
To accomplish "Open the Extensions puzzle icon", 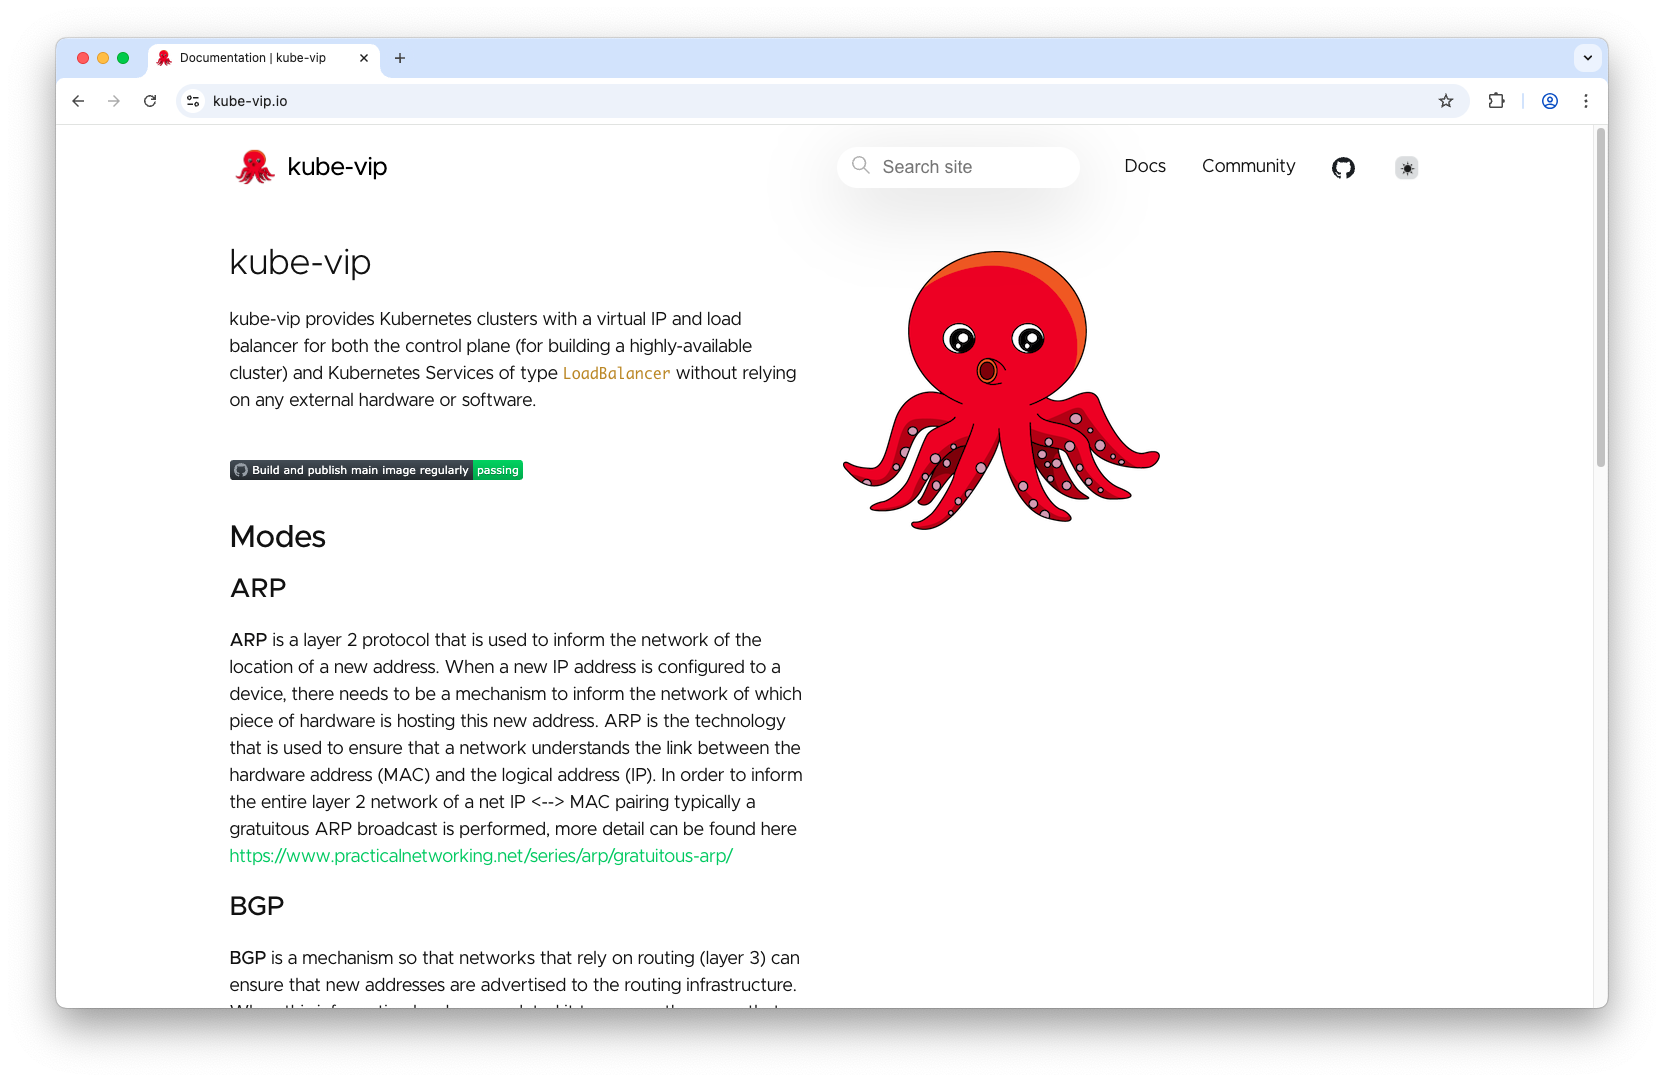I will 1496,101.
